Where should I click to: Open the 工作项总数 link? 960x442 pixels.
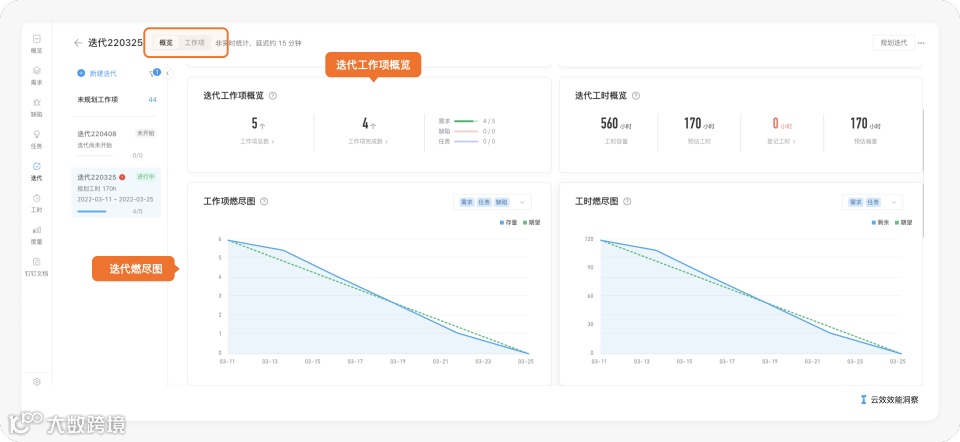click(x=257, y=141)
